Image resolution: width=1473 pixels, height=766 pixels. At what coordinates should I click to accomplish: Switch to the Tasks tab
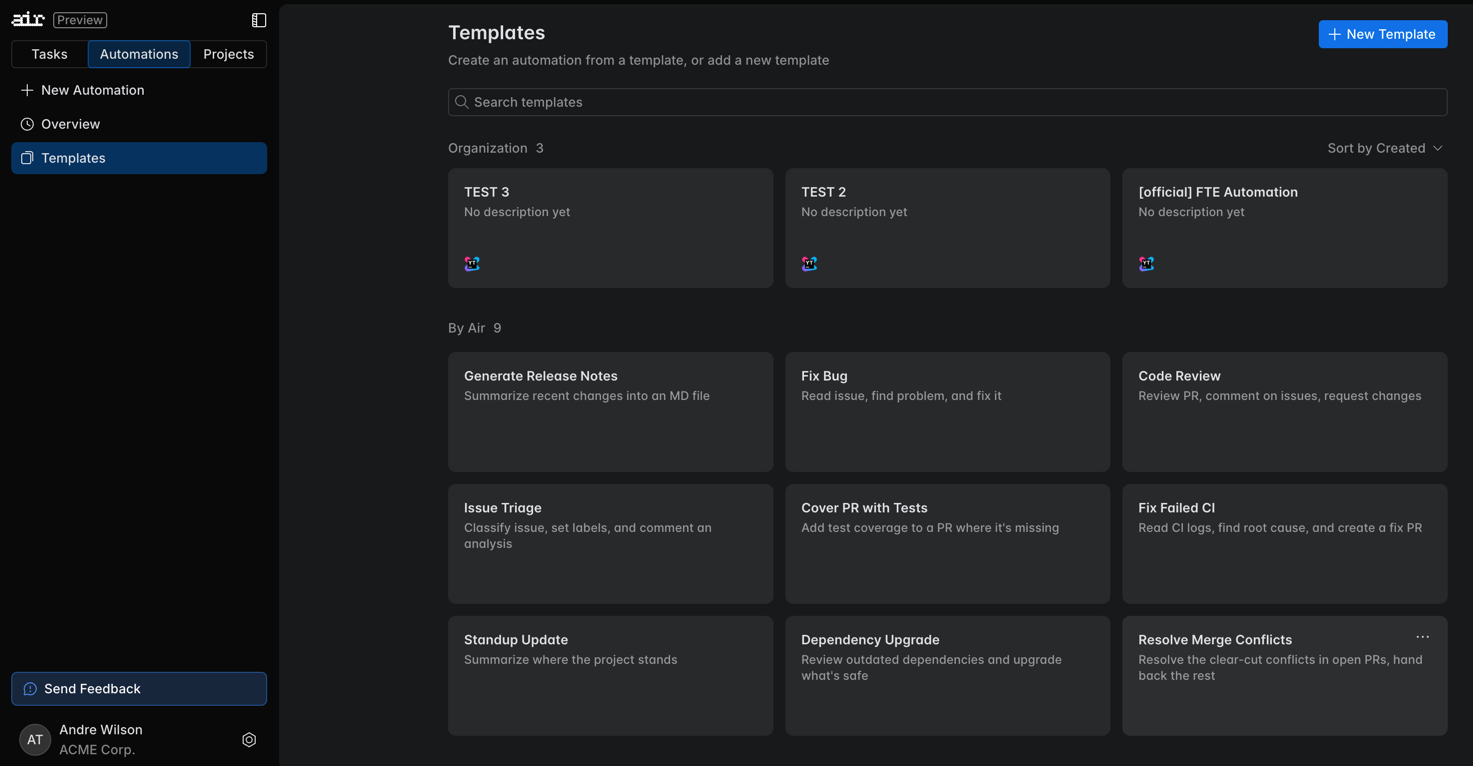(49, 54)
